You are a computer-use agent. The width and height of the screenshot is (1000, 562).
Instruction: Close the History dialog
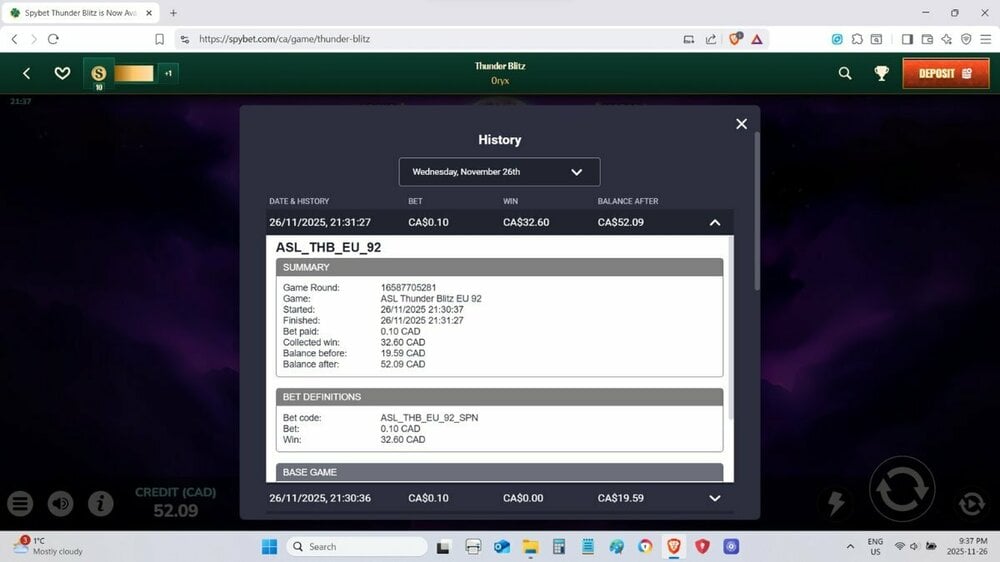(x=741, y=124)
